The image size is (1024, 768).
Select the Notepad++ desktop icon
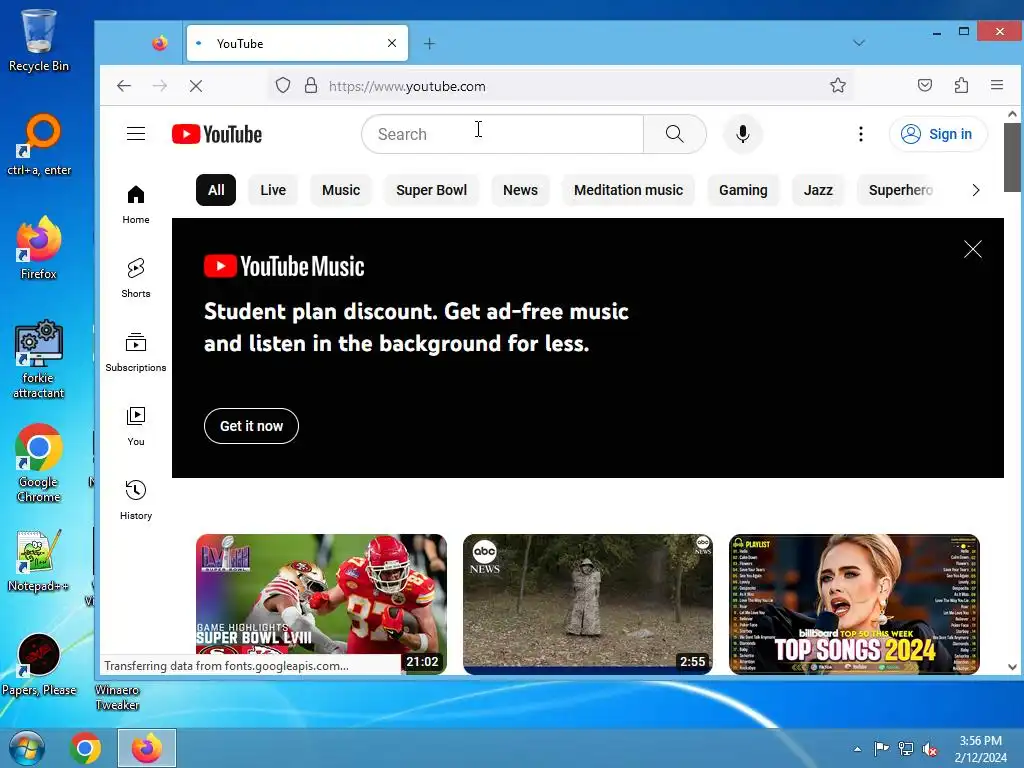coord(39,561)
